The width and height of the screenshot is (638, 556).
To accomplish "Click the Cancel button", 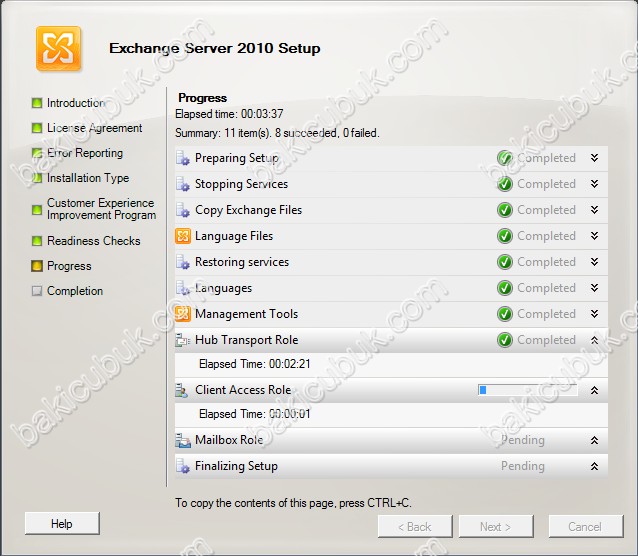I will point(586,527).
